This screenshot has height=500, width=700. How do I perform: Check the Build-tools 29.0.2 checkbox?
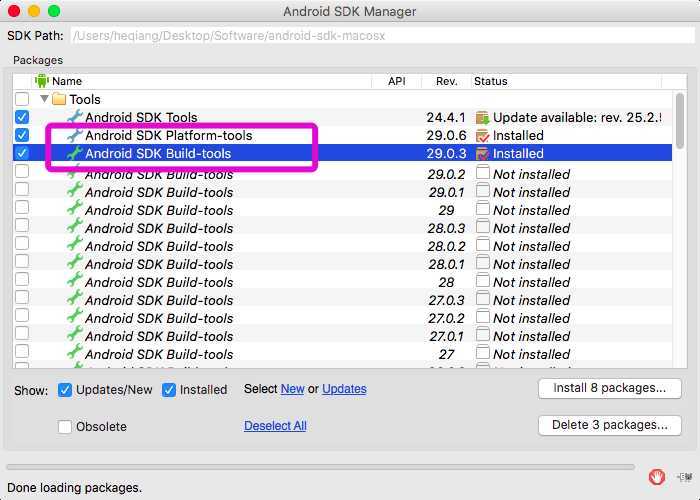[x=22, y=171]
